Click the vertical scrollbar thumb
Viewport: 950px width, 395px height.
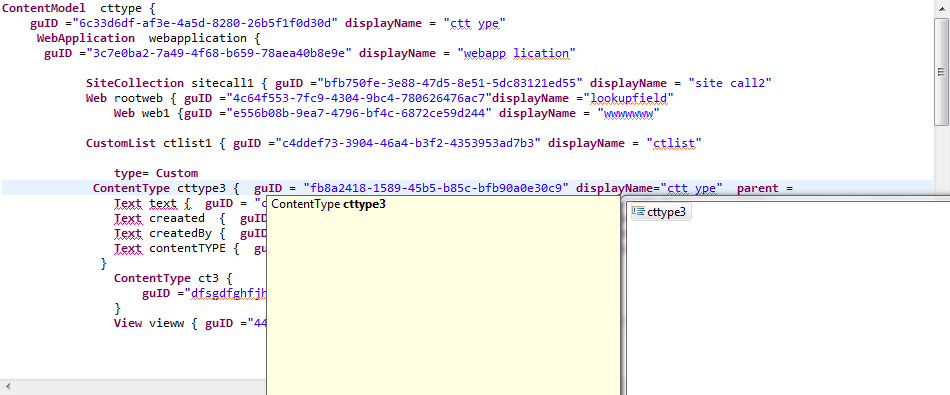[942, 72]
